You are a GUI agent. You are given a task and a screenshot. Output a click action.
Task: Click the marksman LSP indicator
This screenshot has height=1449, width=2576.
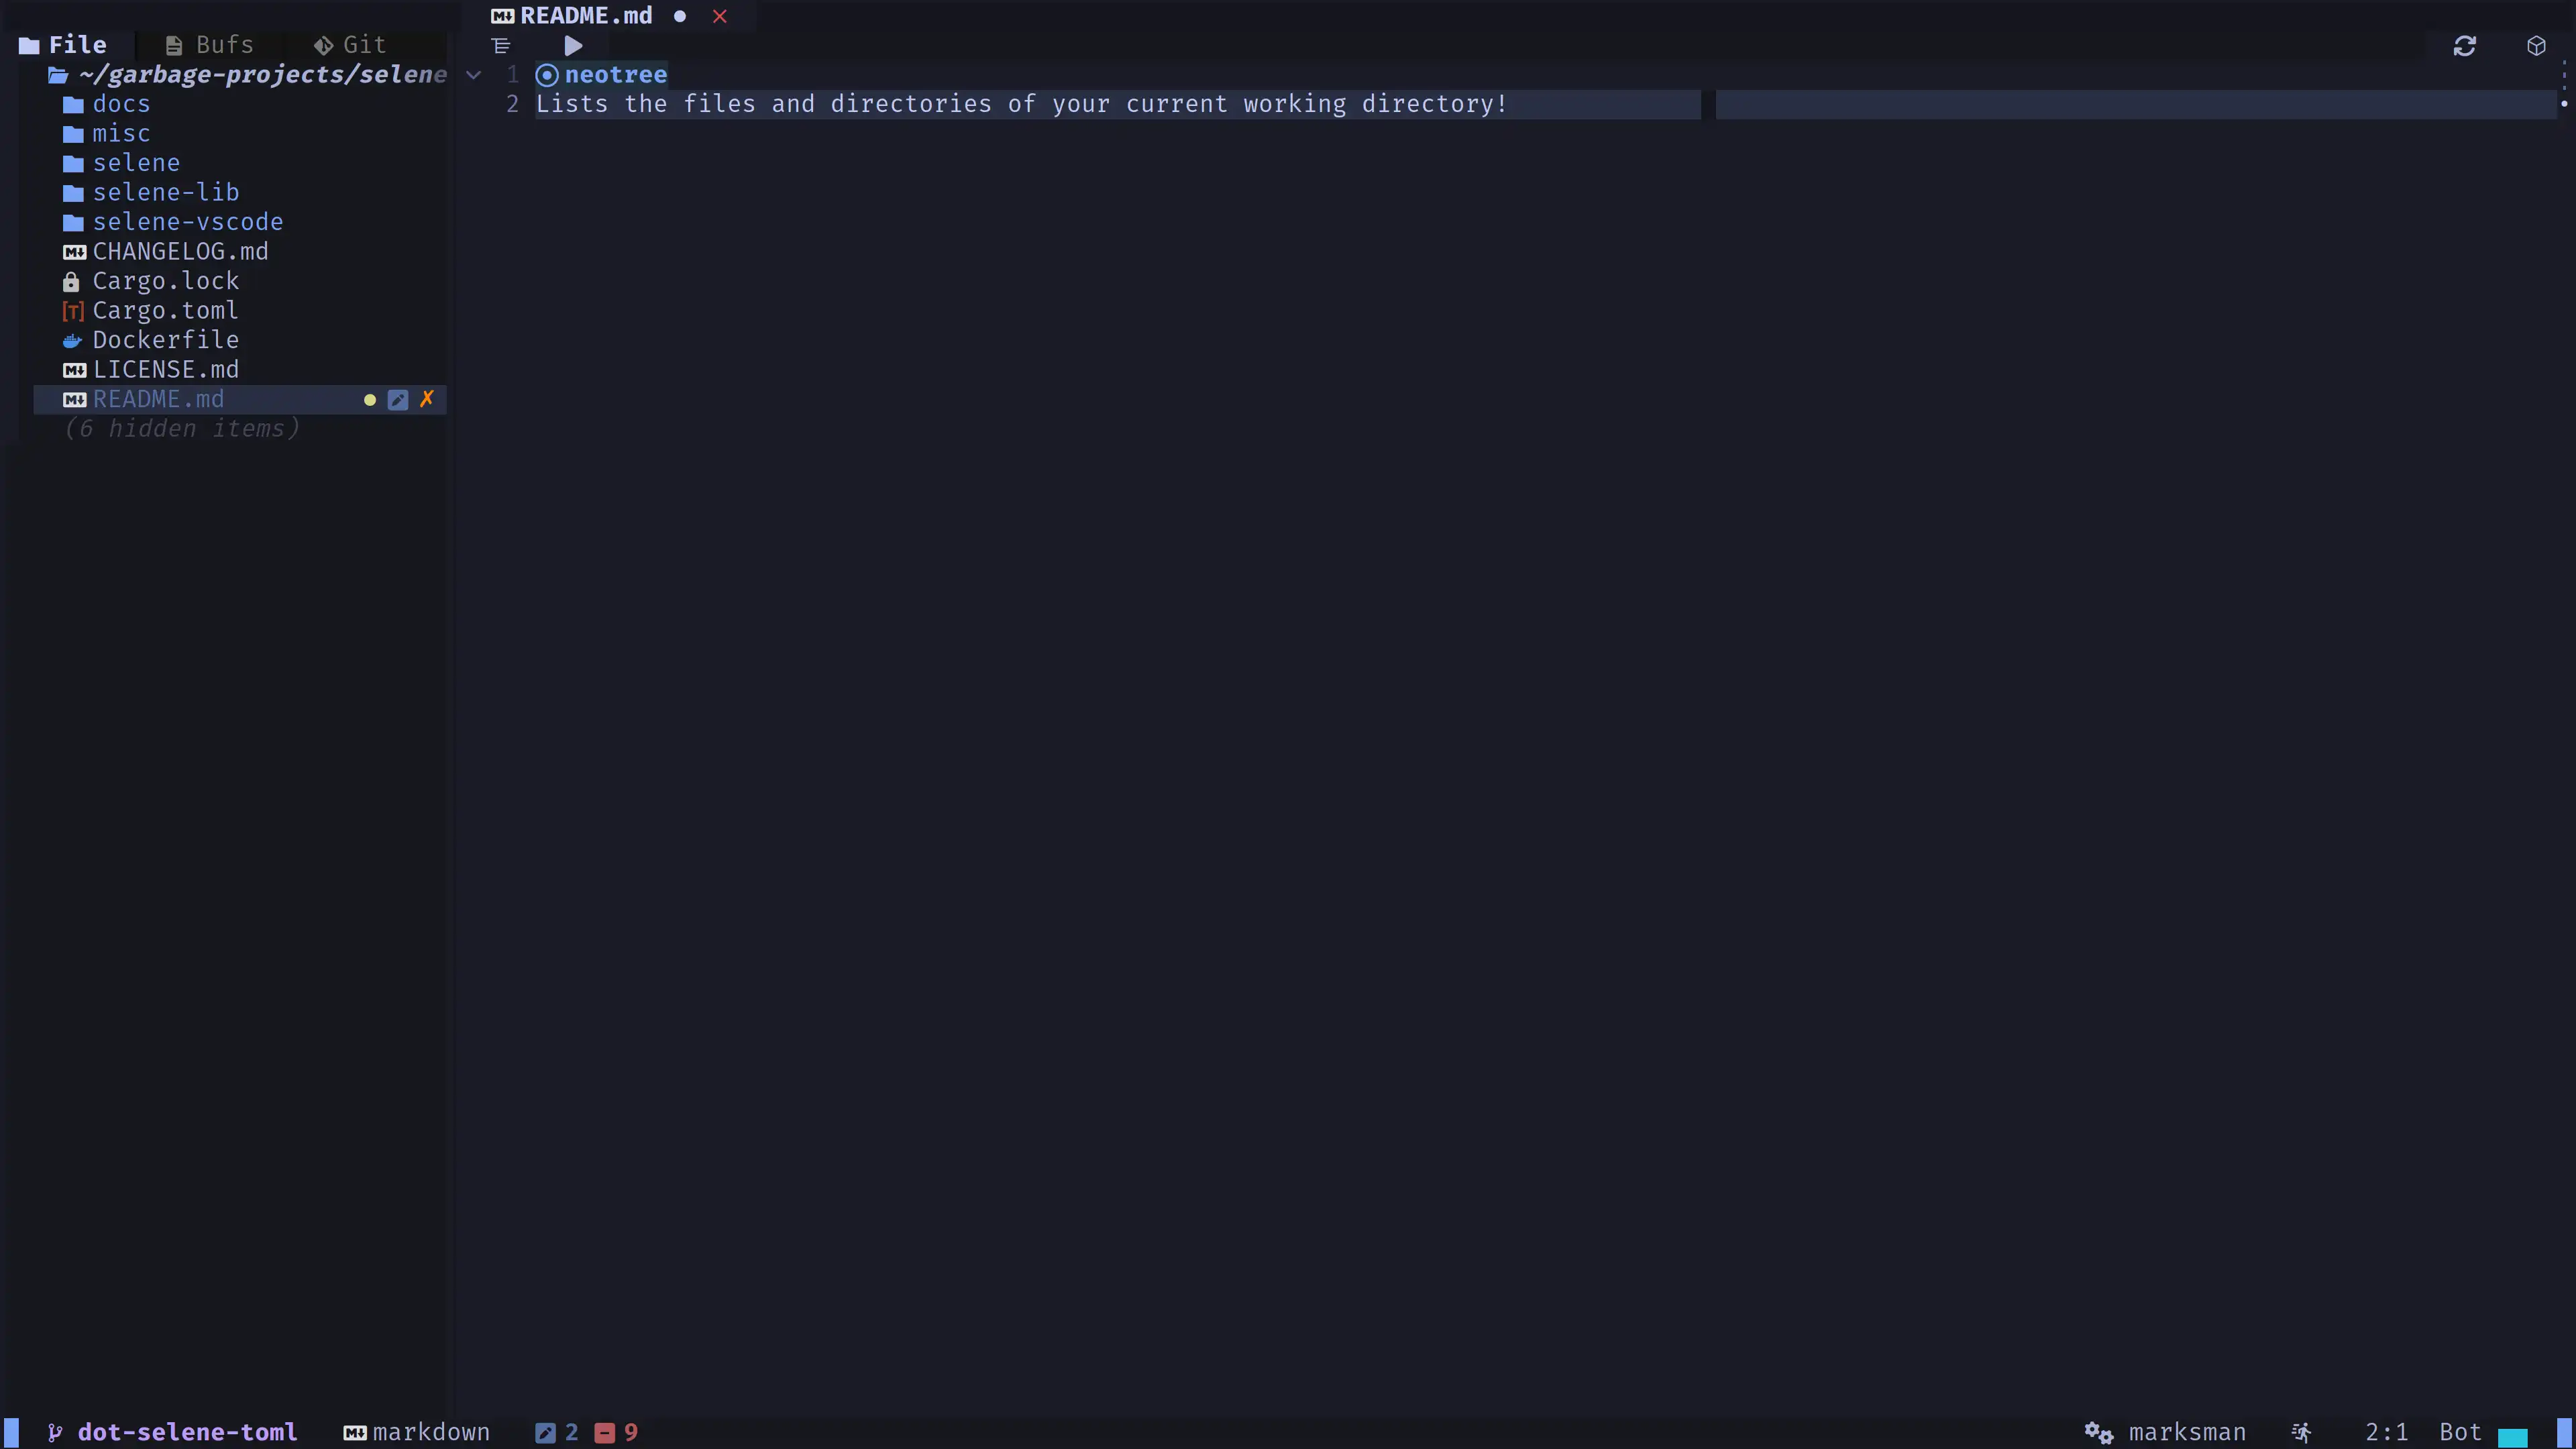[2187, 1432]
